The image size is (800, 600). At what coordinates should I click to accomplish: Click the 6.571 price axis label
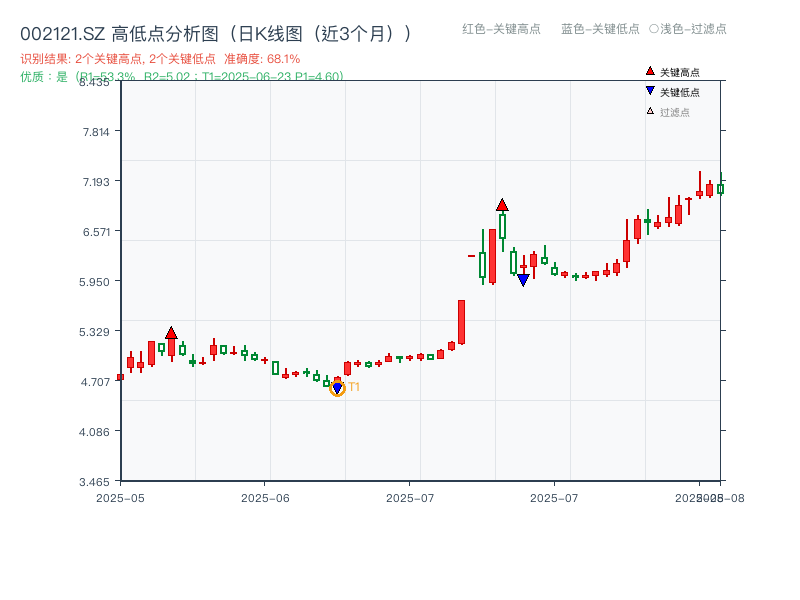96,232
